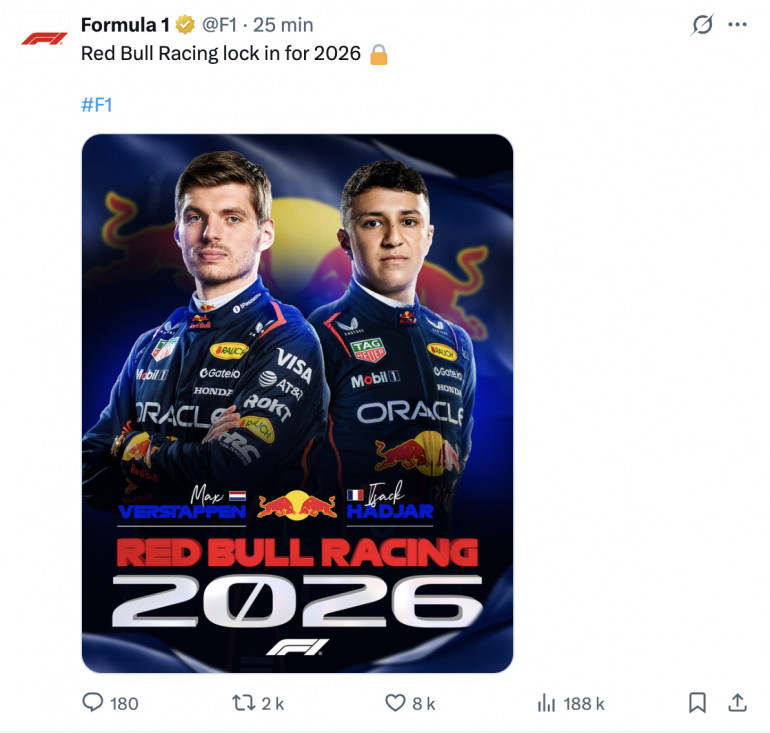Click the 180 replies count
Viewport: 770px width, 733px height.
(124, 704)
